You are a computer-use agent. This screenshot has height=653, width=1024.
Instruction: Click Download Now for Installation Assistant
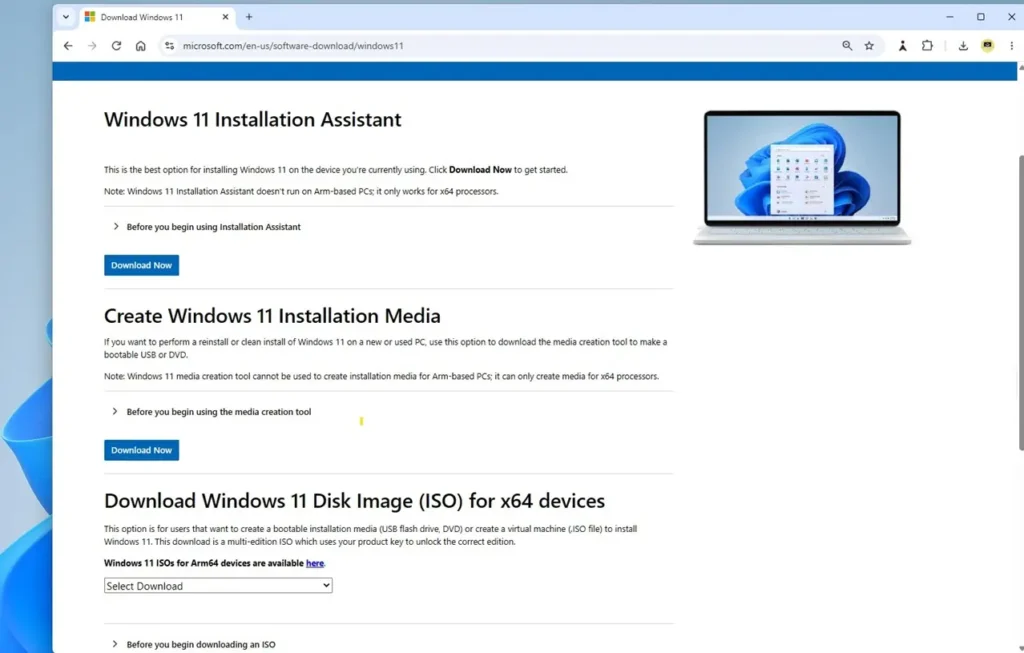pyautogui.click(x=141, y=265)
